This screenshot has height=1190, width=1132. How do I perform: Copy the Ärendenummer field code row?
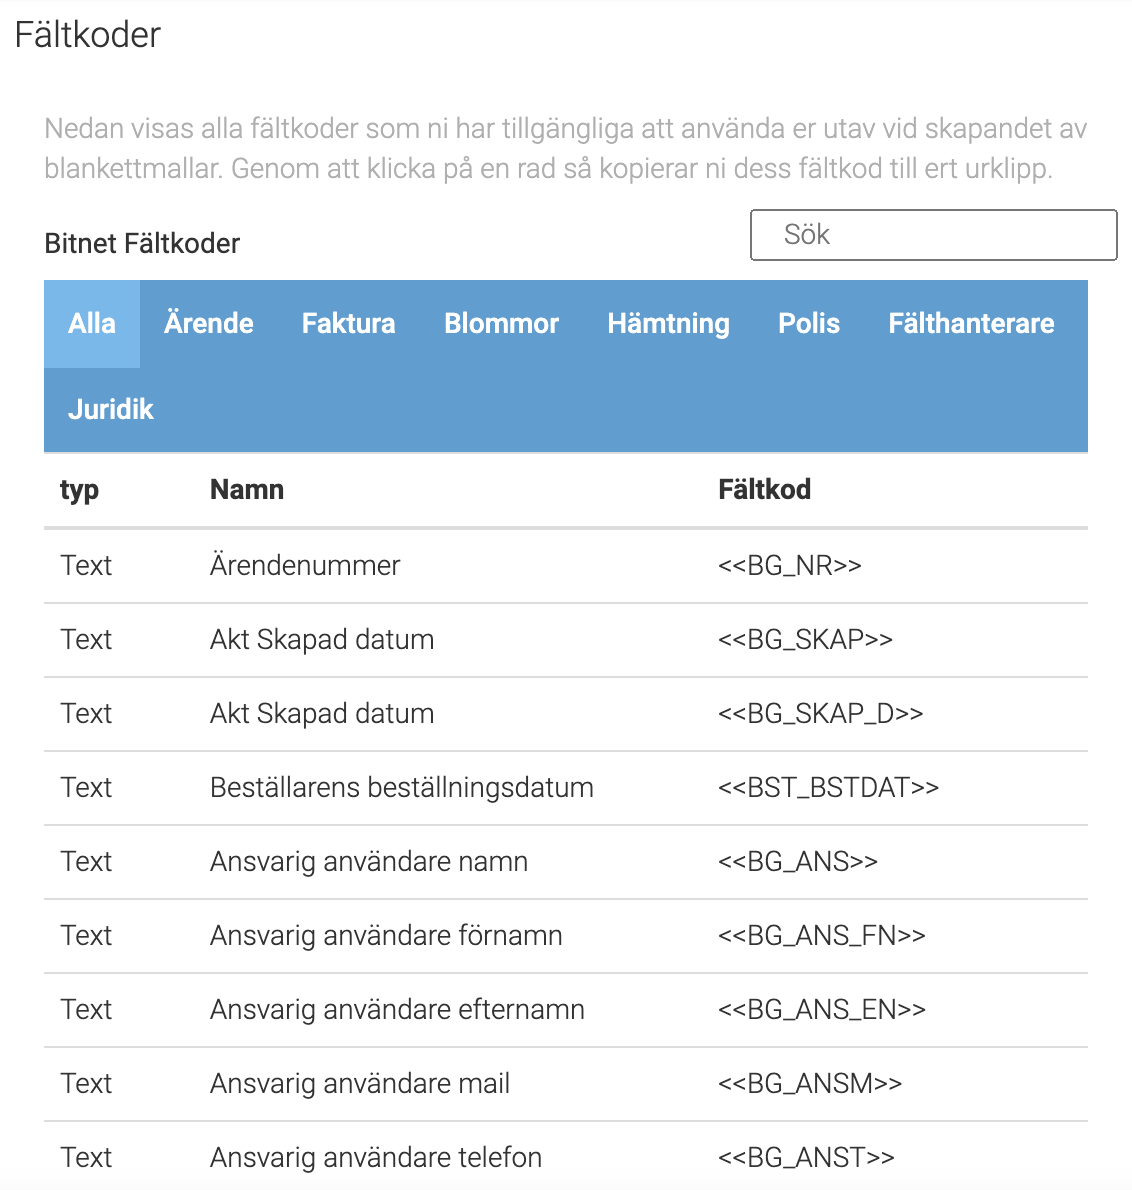[x=566, y=566]
